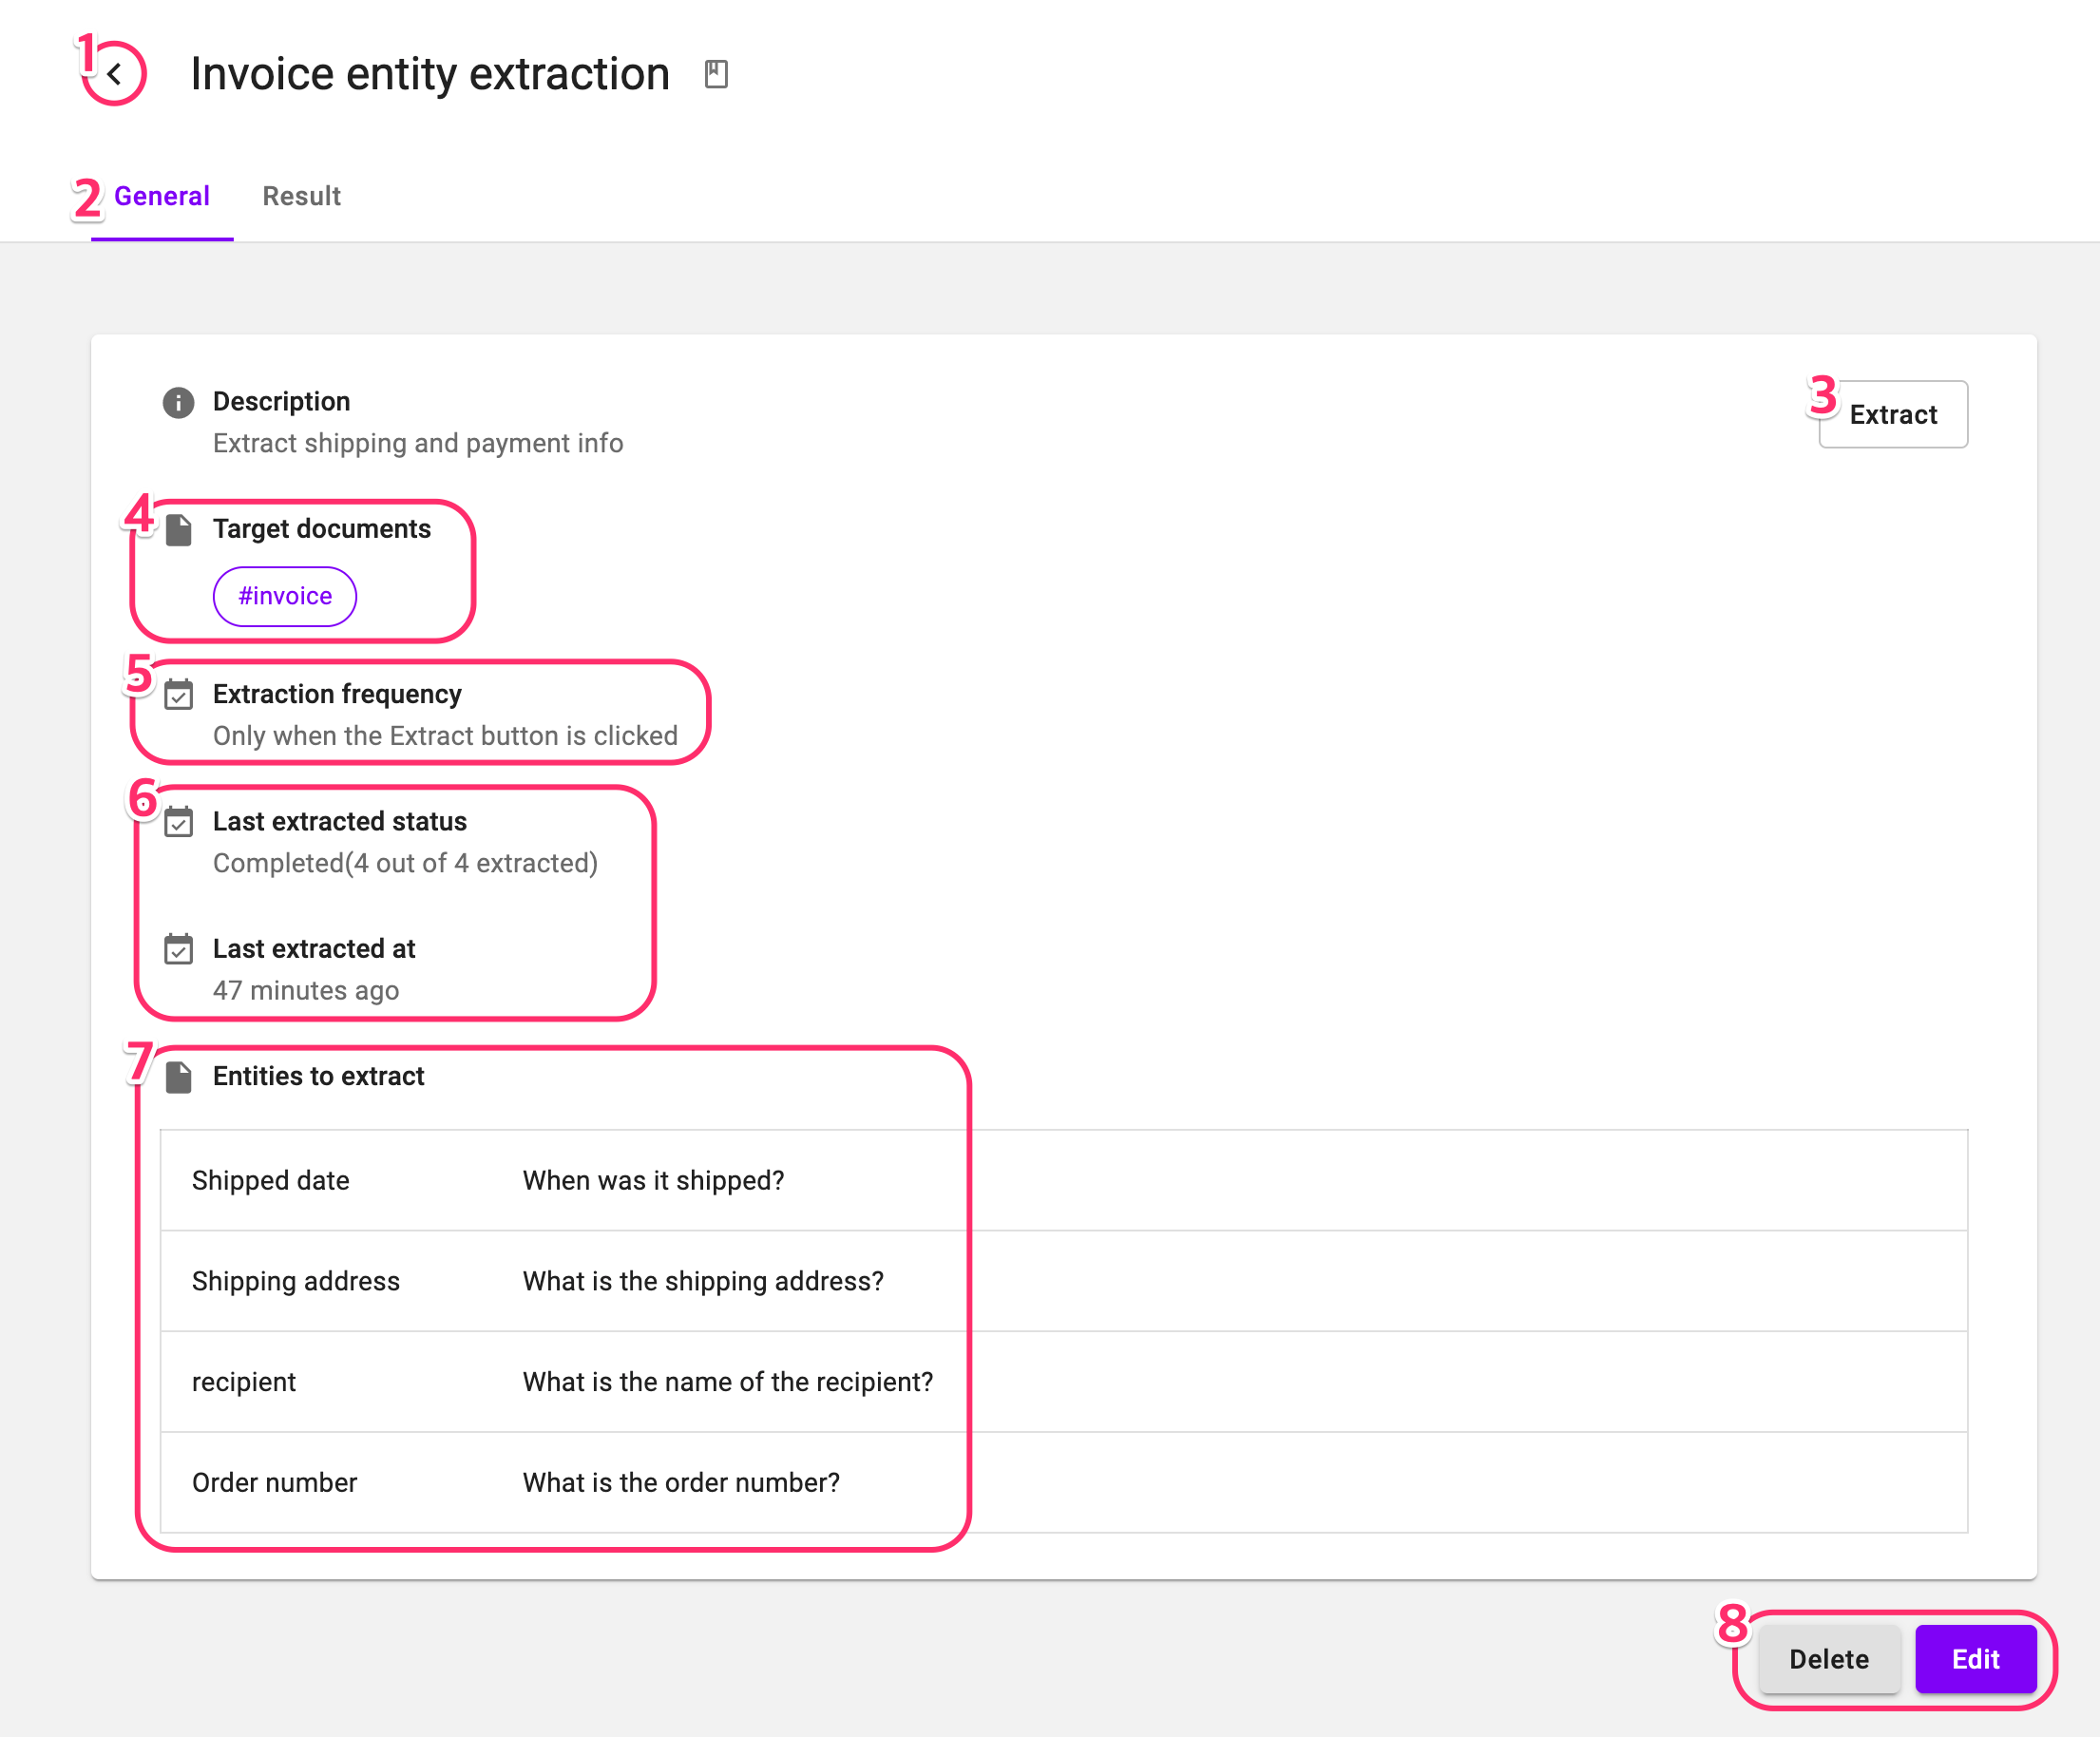Click the Extraction frequency calendar icon
Viewport: 2100px width, 1737px height.
click(178, 695)
